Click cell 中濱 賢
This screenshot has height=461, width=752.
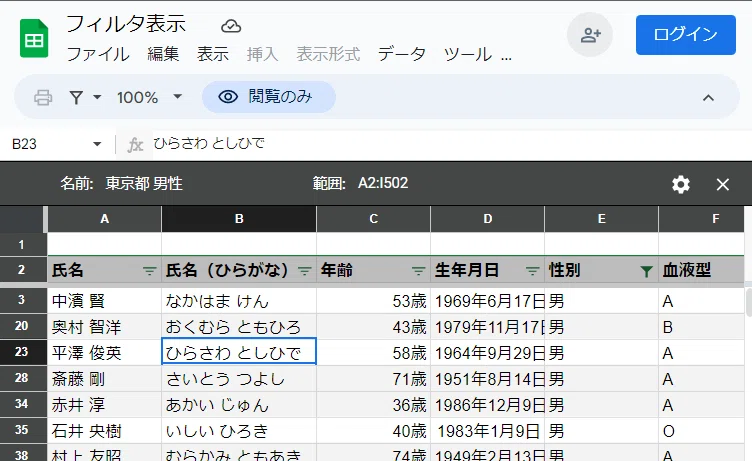[x=105, y=301]
